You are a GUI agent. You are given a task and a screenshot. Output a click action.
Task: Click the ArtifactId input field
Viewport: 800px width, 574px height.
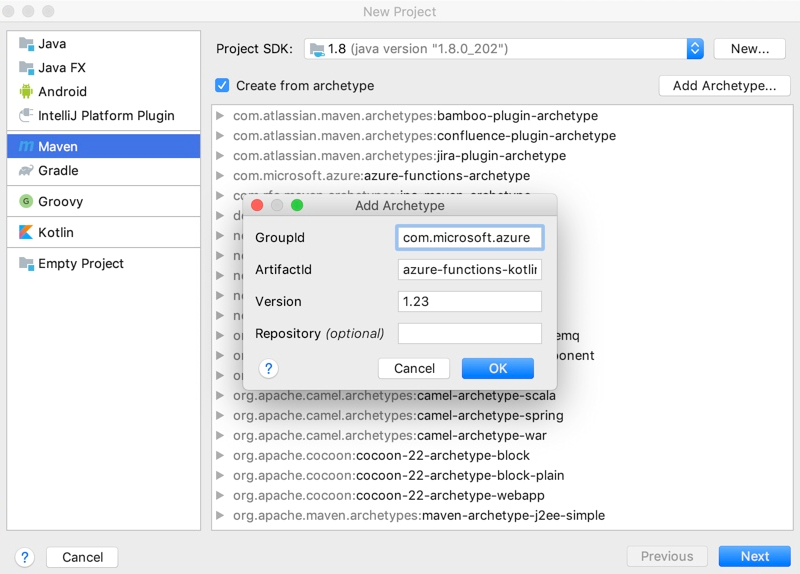(x=469, y=269)
